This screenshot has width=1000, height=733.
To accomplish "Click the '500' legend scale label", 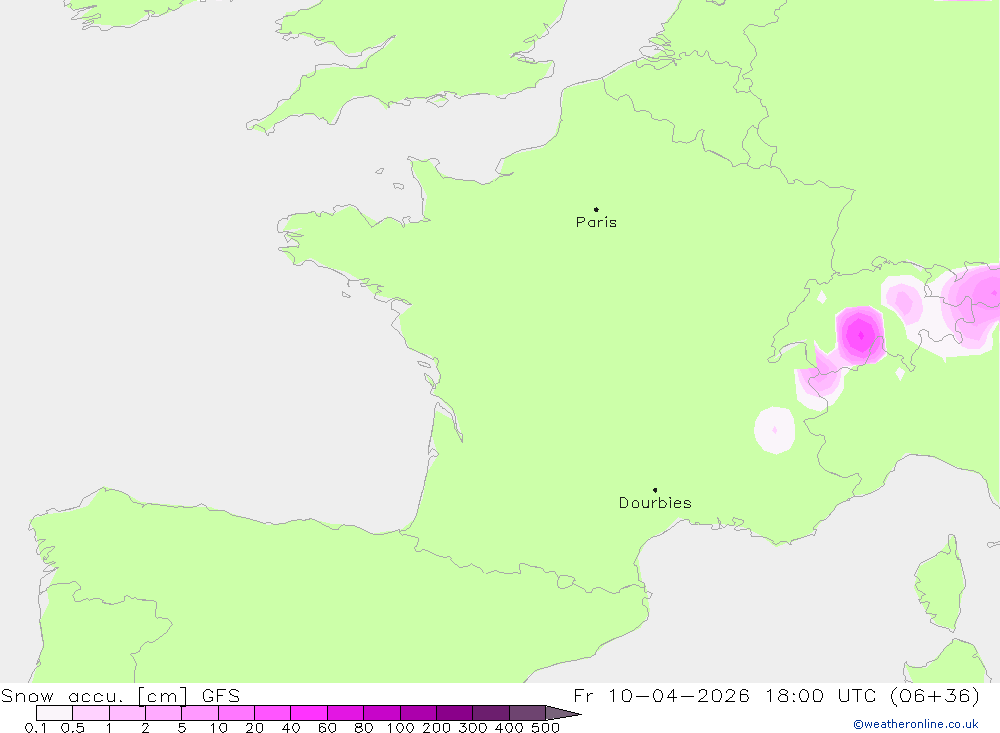I will (545, 728).
